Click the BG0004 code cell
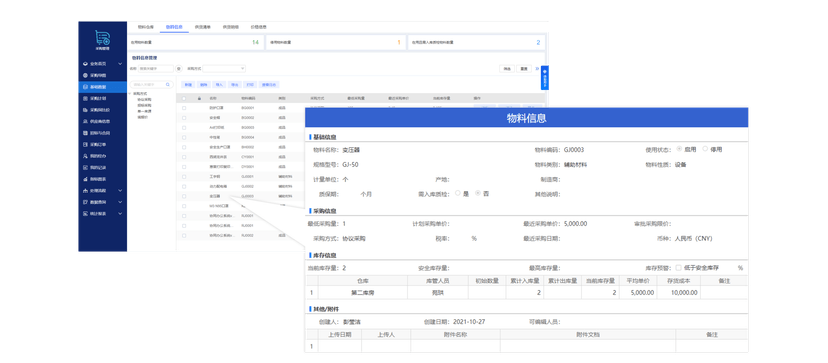The image size is (828, 363). pos(248,137)
